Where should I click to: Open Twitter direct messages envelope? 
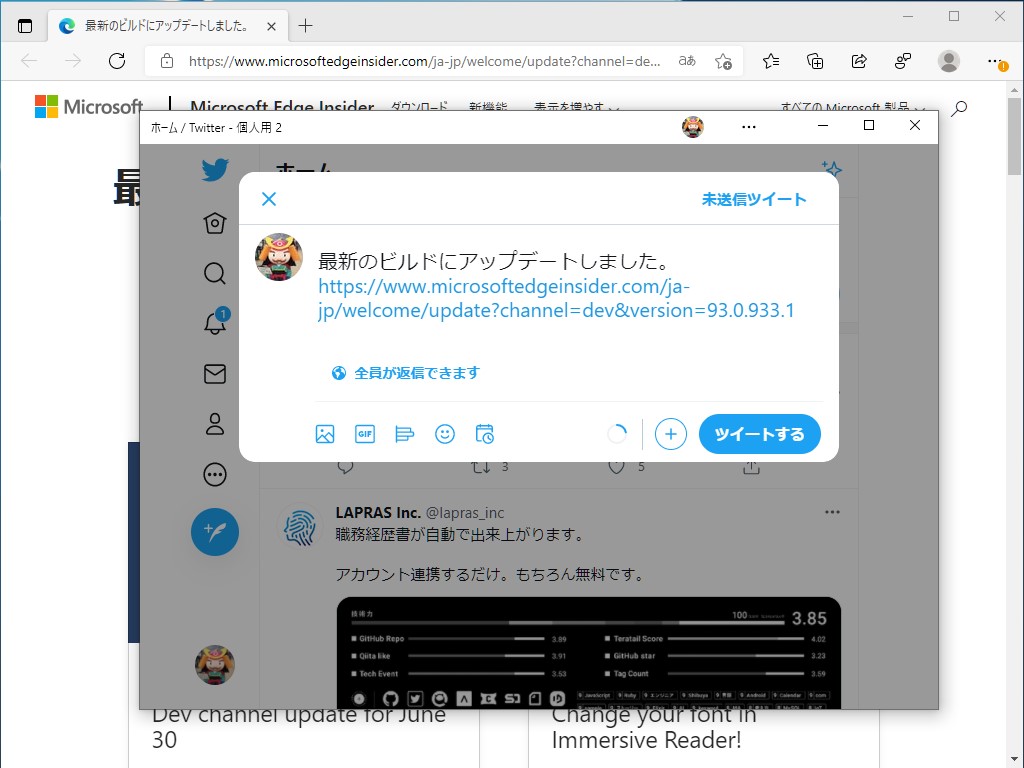(214, 374)
